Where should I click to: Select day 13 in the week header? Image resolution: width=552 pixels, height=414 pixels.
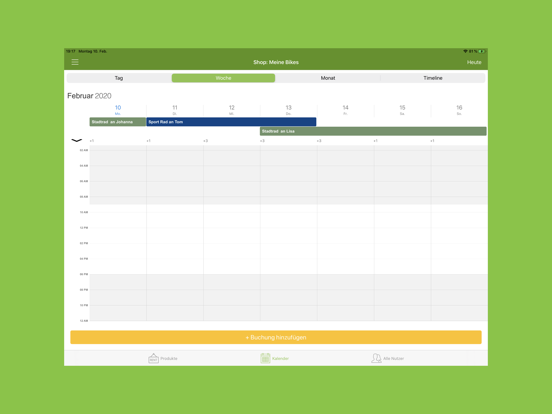289,109
